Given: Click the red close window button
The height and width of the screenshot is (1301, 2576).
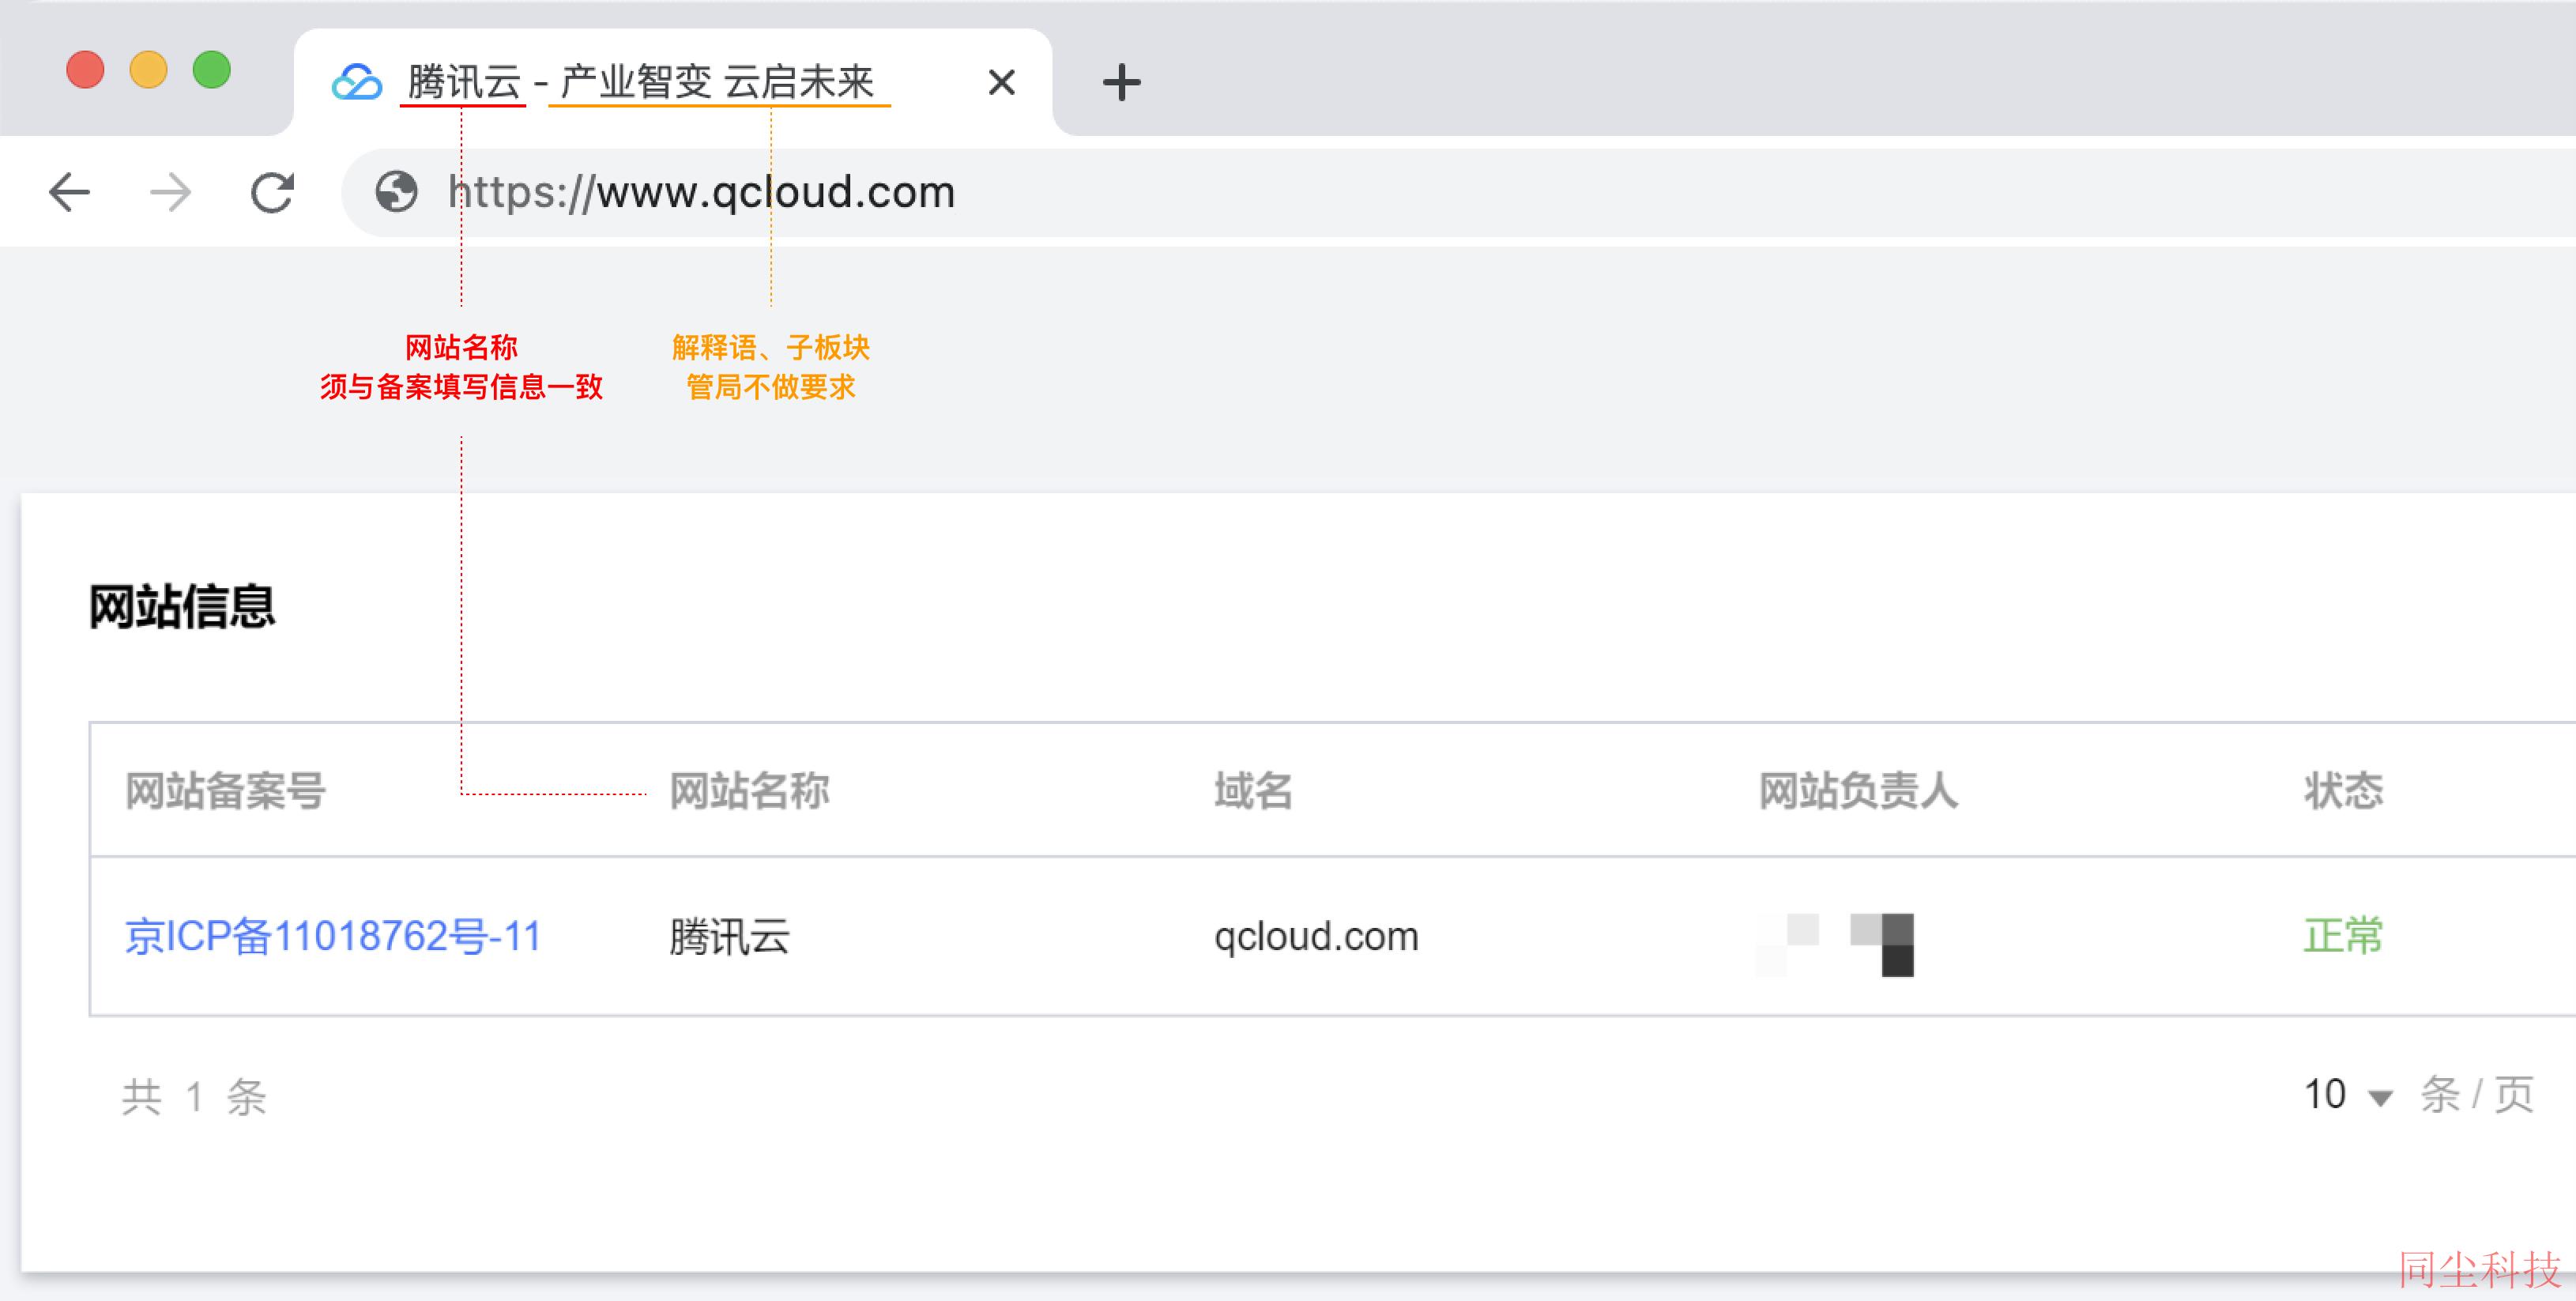Looking at the screenshot, I should [85, 69].
